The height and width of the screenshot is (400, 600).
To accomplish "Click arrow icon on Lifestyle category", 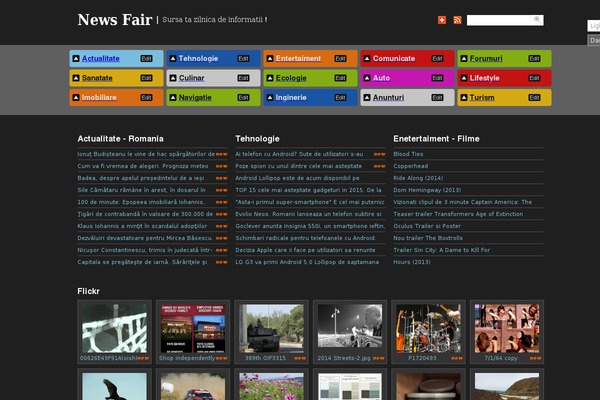I will click(x=464, y=78).
